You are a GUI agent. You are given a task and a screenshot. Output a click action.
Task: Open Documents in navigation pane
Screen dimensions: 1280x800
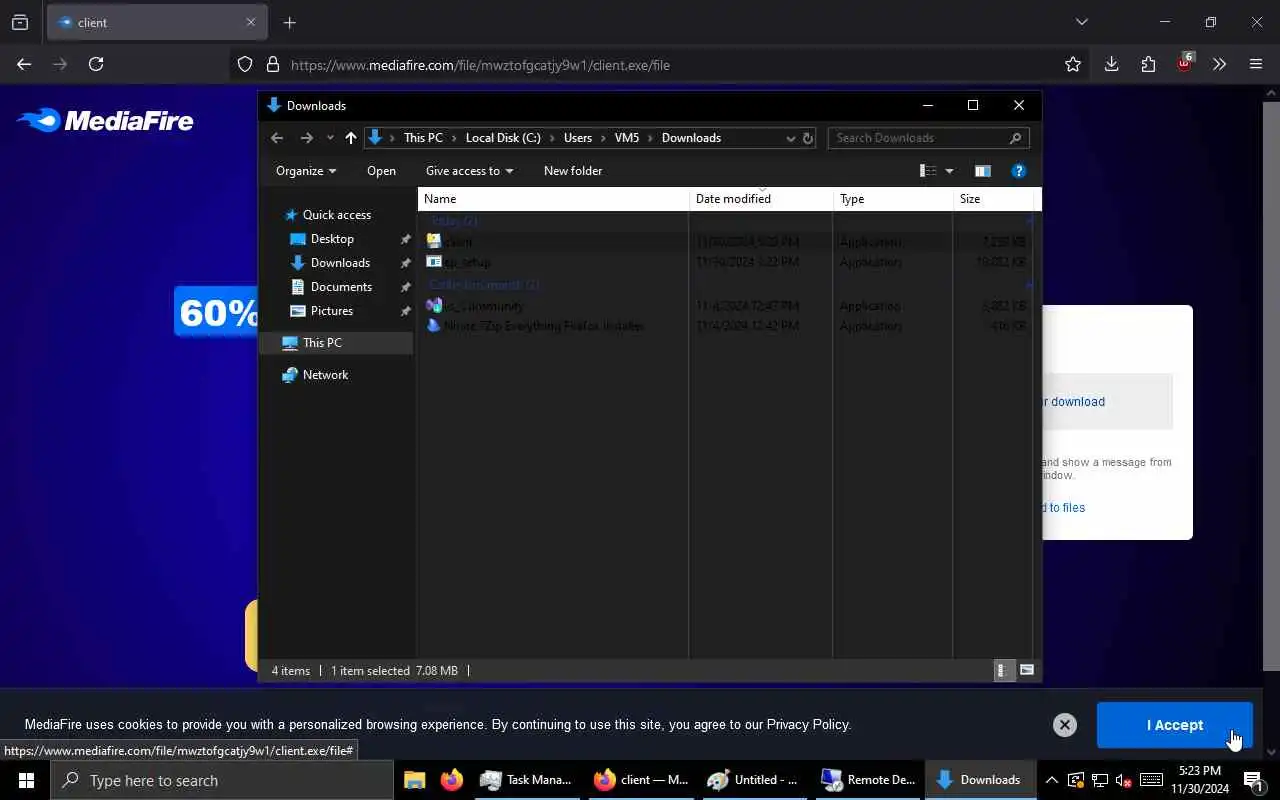coord(341,287)
